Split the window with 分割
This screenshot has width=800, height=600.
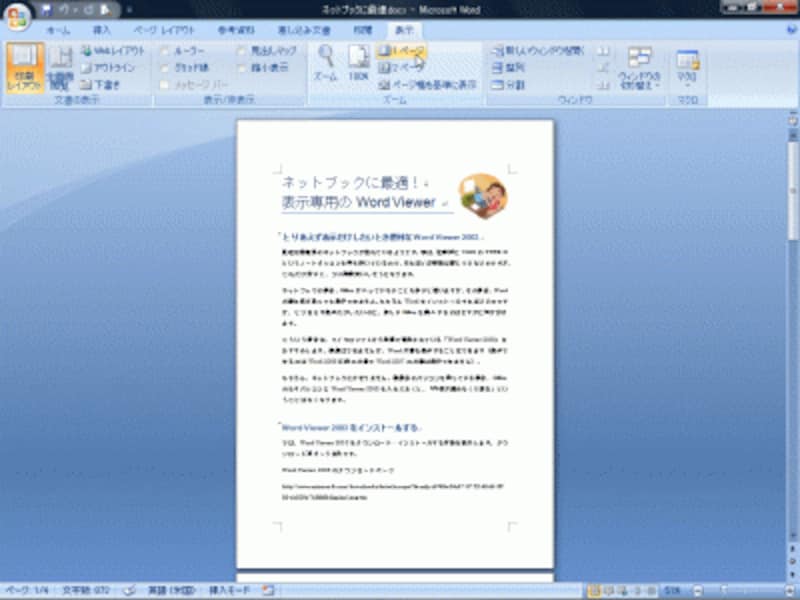(508, 84)
